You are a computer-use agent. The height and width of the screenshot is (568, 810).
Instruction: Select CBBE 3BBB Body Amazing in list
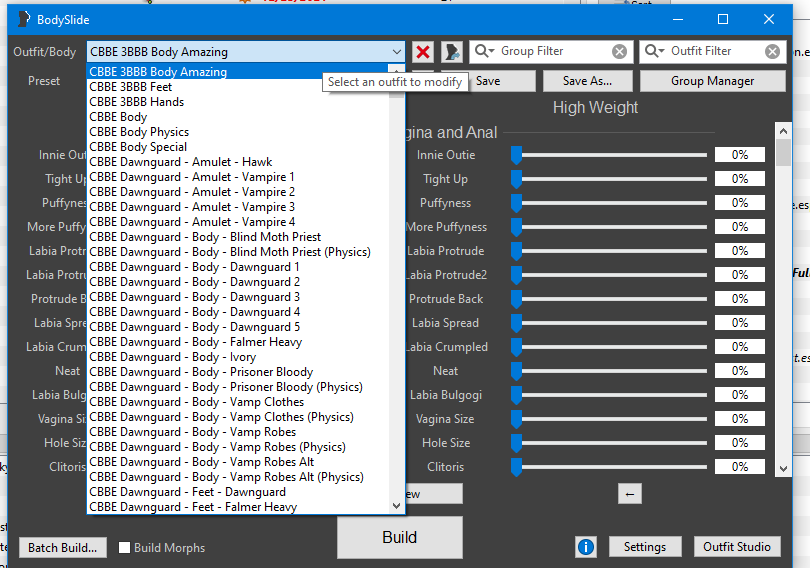pos(237,72)
